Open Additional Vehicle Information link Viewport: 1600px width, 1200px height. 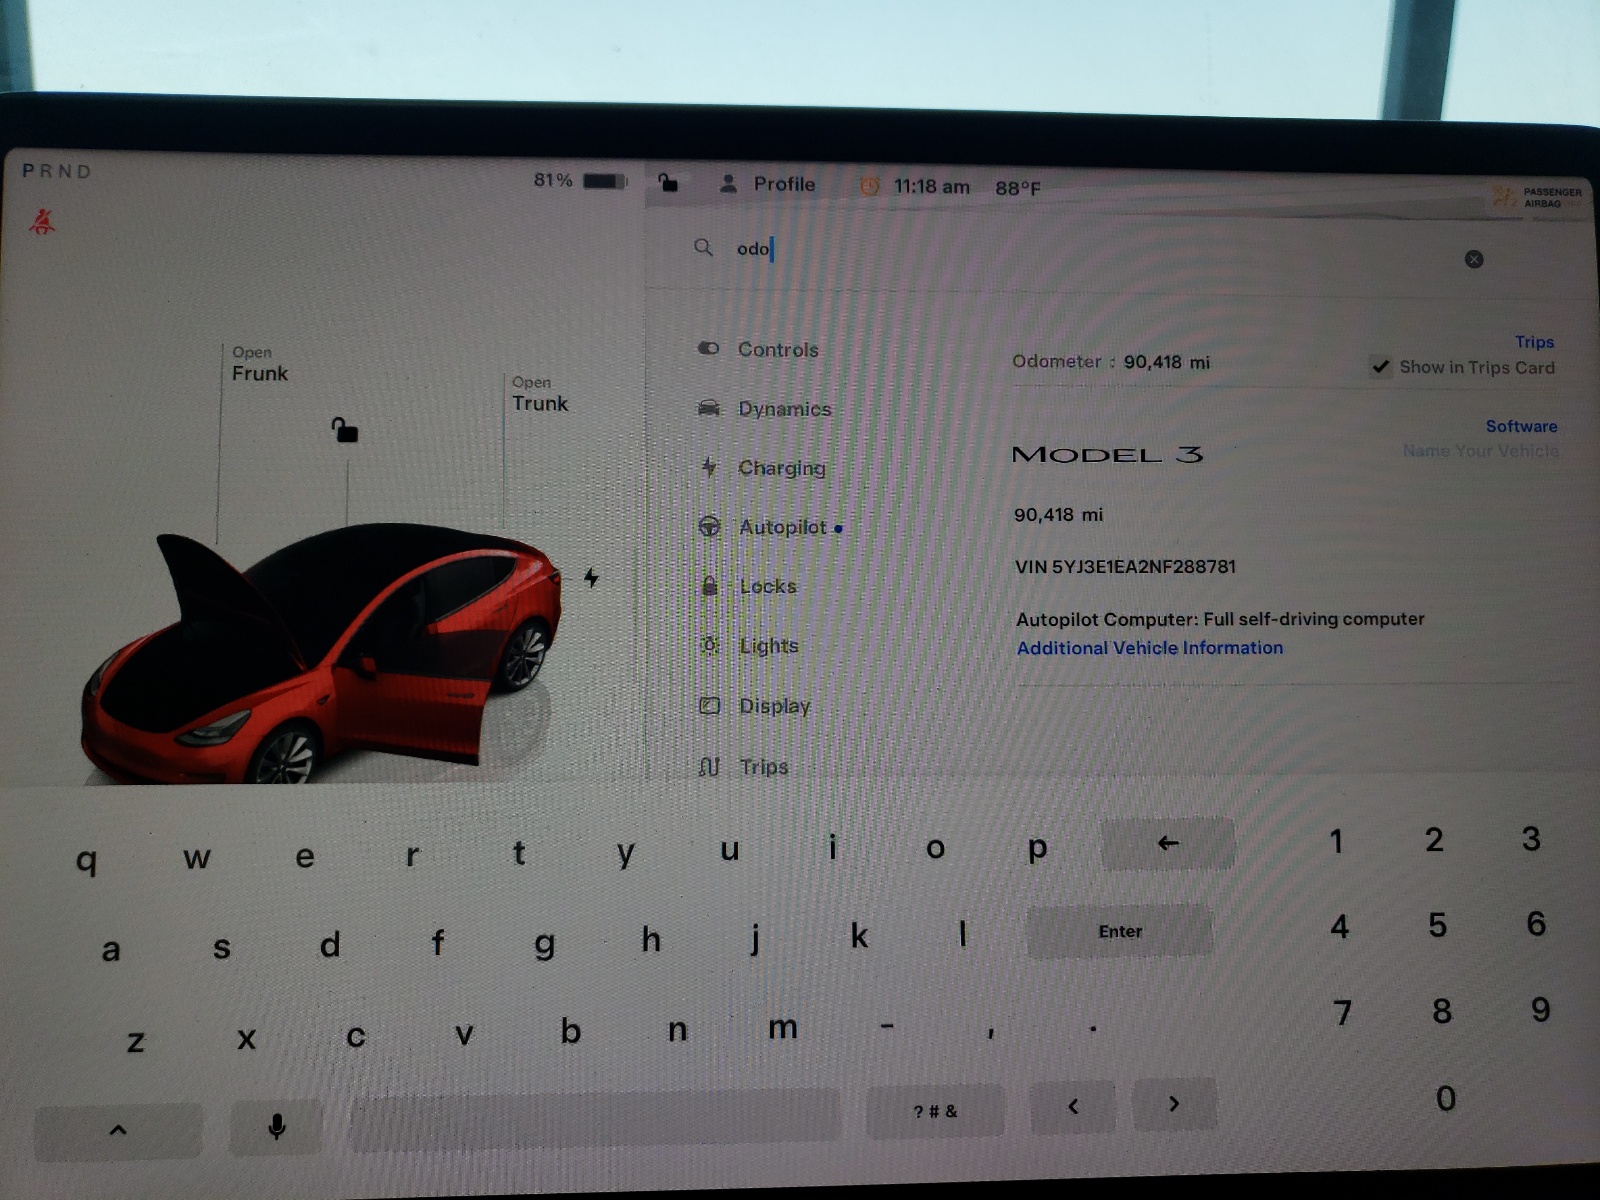point(1150,648)
